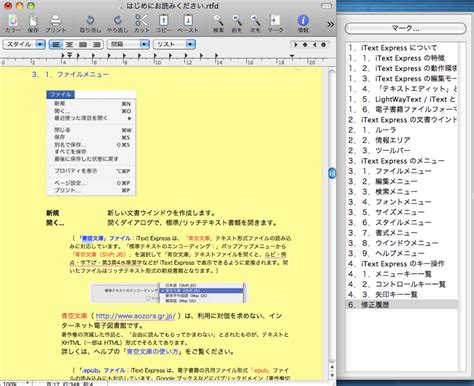Screen dimensions: 474x386
Task: Select the diamond center tab stop button
Action: tap(305, 44)
